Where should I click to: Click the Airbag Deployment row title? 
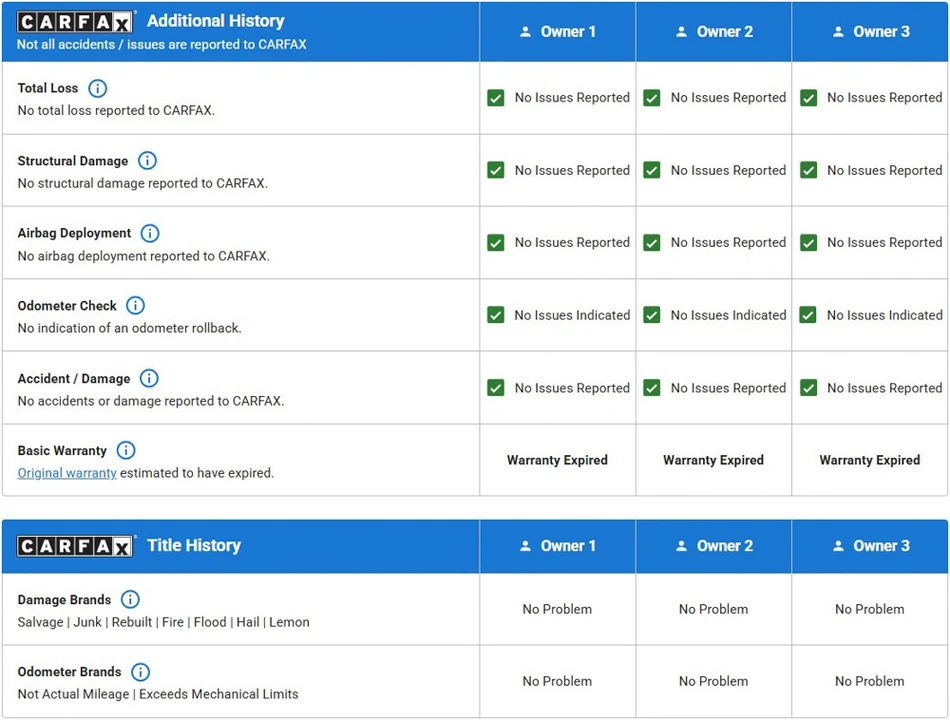74,233
